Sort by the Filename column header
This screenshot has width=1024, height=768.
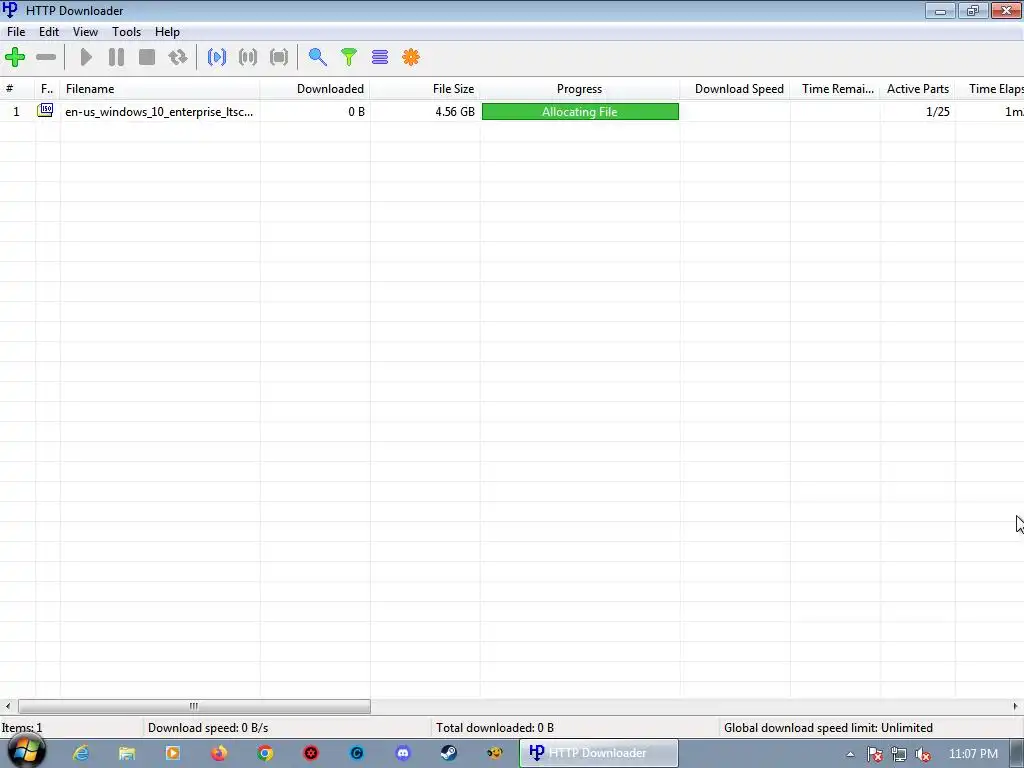coord(160,89)
